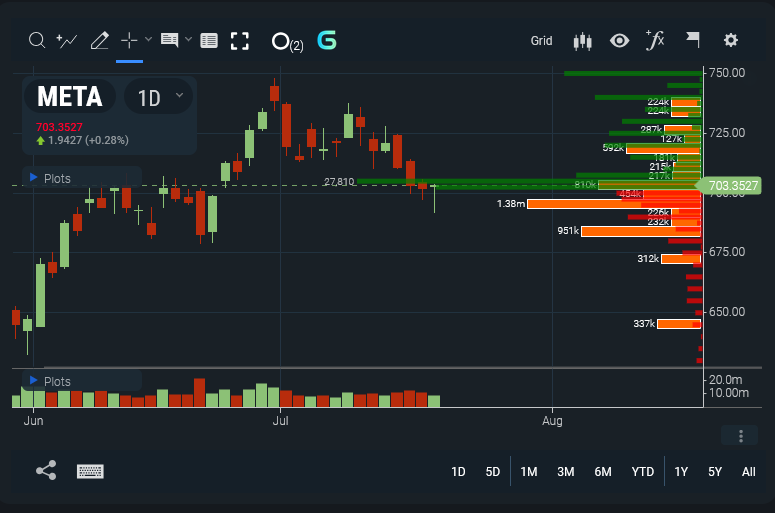Select the crosshair cursor tool
This screenshot has height=513, width=775.
(129, 41)
